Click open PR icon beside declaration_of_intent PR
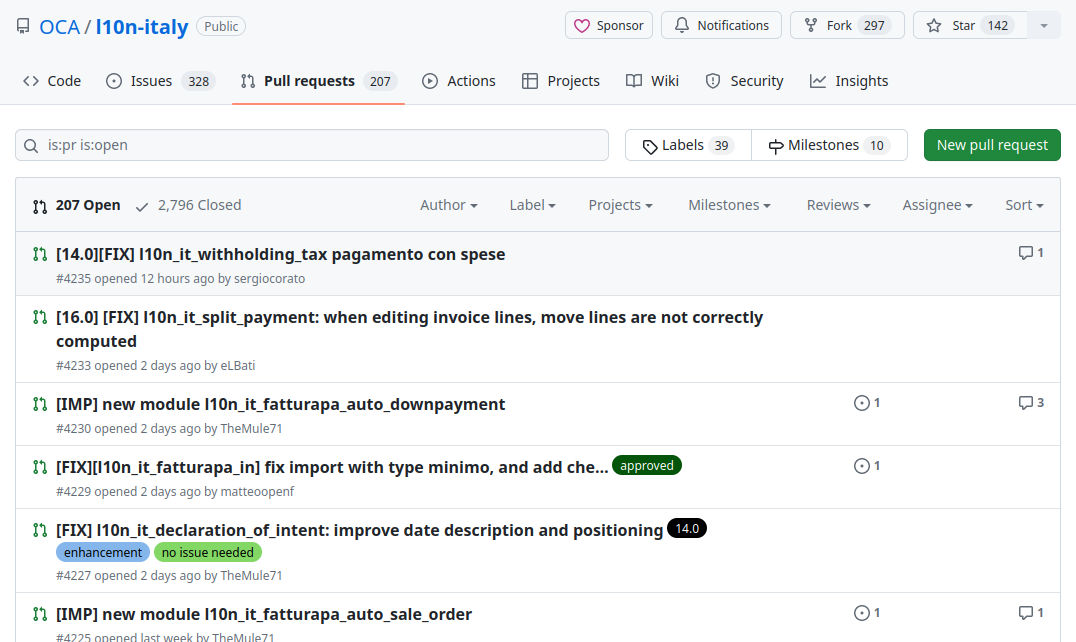Image resolution: width=1076 pixels, height=642 pixels. tap(40, 530)
